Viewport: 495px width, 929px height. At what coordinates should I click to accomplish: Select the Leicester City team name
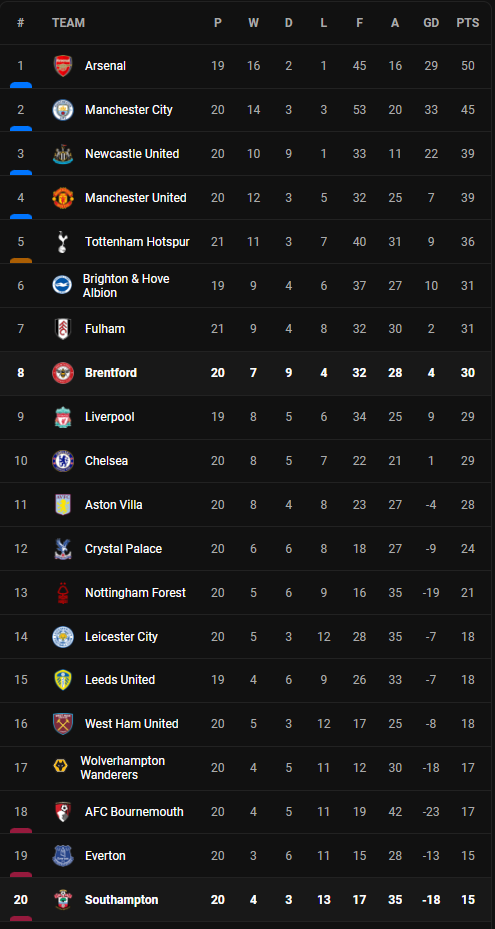click(x=122, y=636)
